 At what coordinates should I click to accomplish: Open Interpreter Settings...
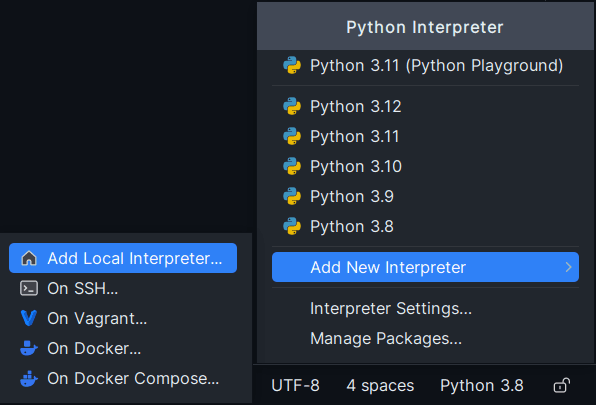pyautogui.click(x=425, y=308)
